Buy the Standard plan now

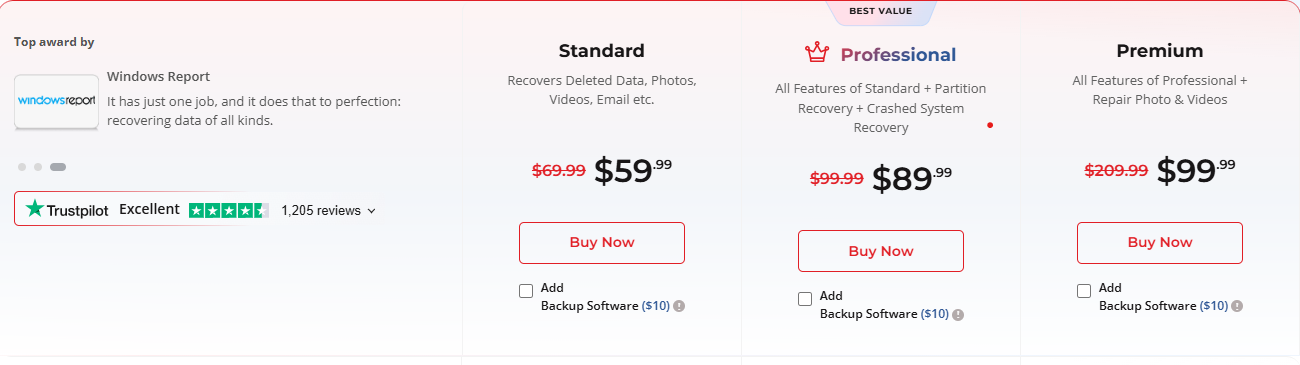pyautogui.click(x=602, y=243)
